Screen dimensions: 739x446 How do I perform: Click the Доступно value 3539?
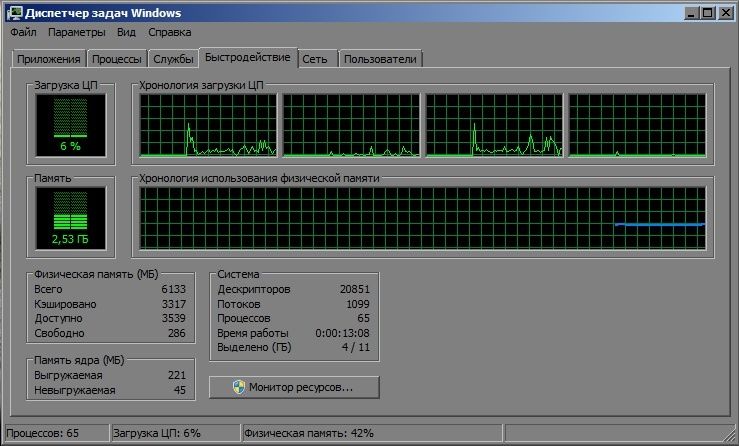click(173, 318)
